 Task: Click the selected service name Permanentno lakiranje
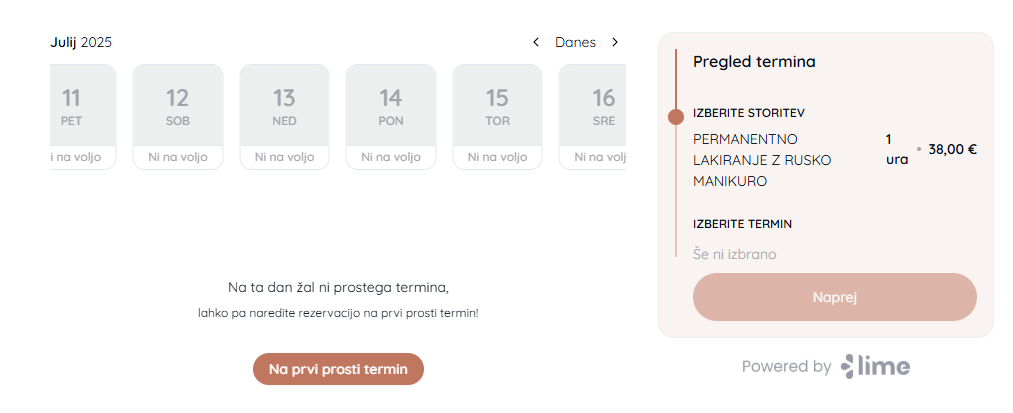coord(761,160)
